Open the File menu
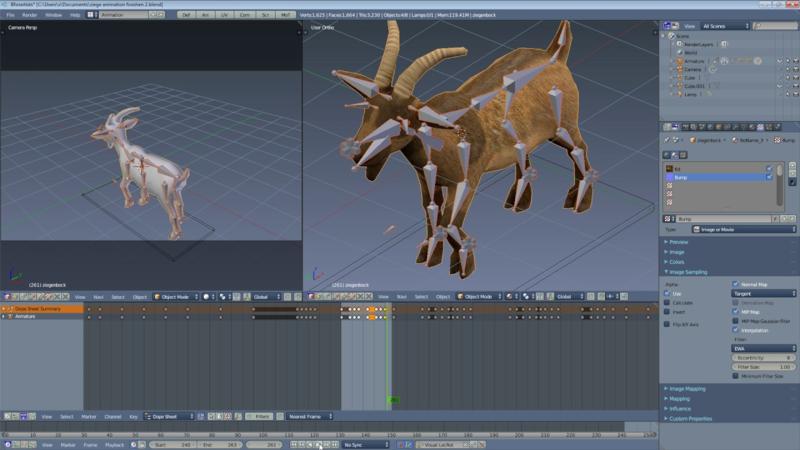800x450 pixels. tap(12, 15)
